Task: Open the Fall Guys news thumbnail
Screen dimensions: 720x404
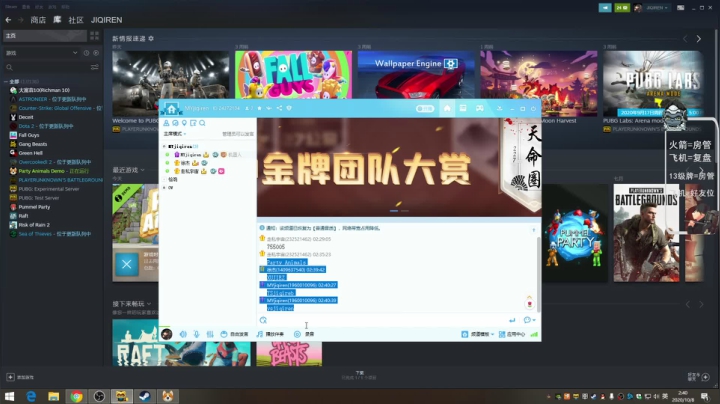Action: (293, 74)
